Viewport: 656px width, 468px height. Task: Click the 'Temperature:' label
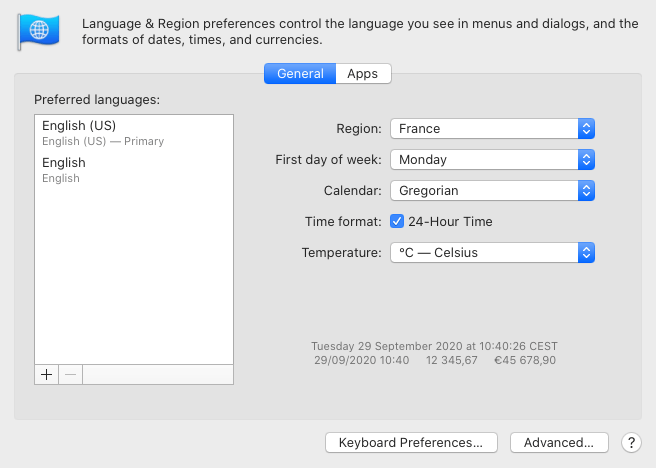click(341, 253)
